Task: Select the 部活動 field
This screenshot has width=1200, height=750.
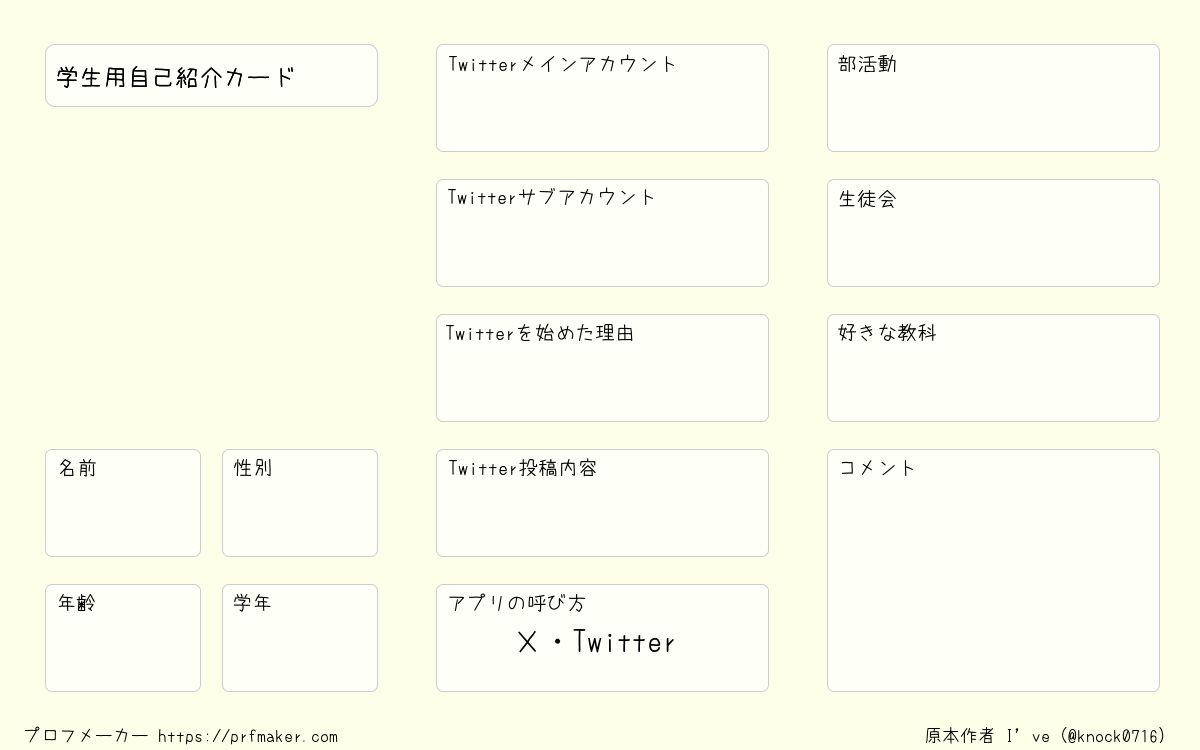Action: click(x=993, y=98)
